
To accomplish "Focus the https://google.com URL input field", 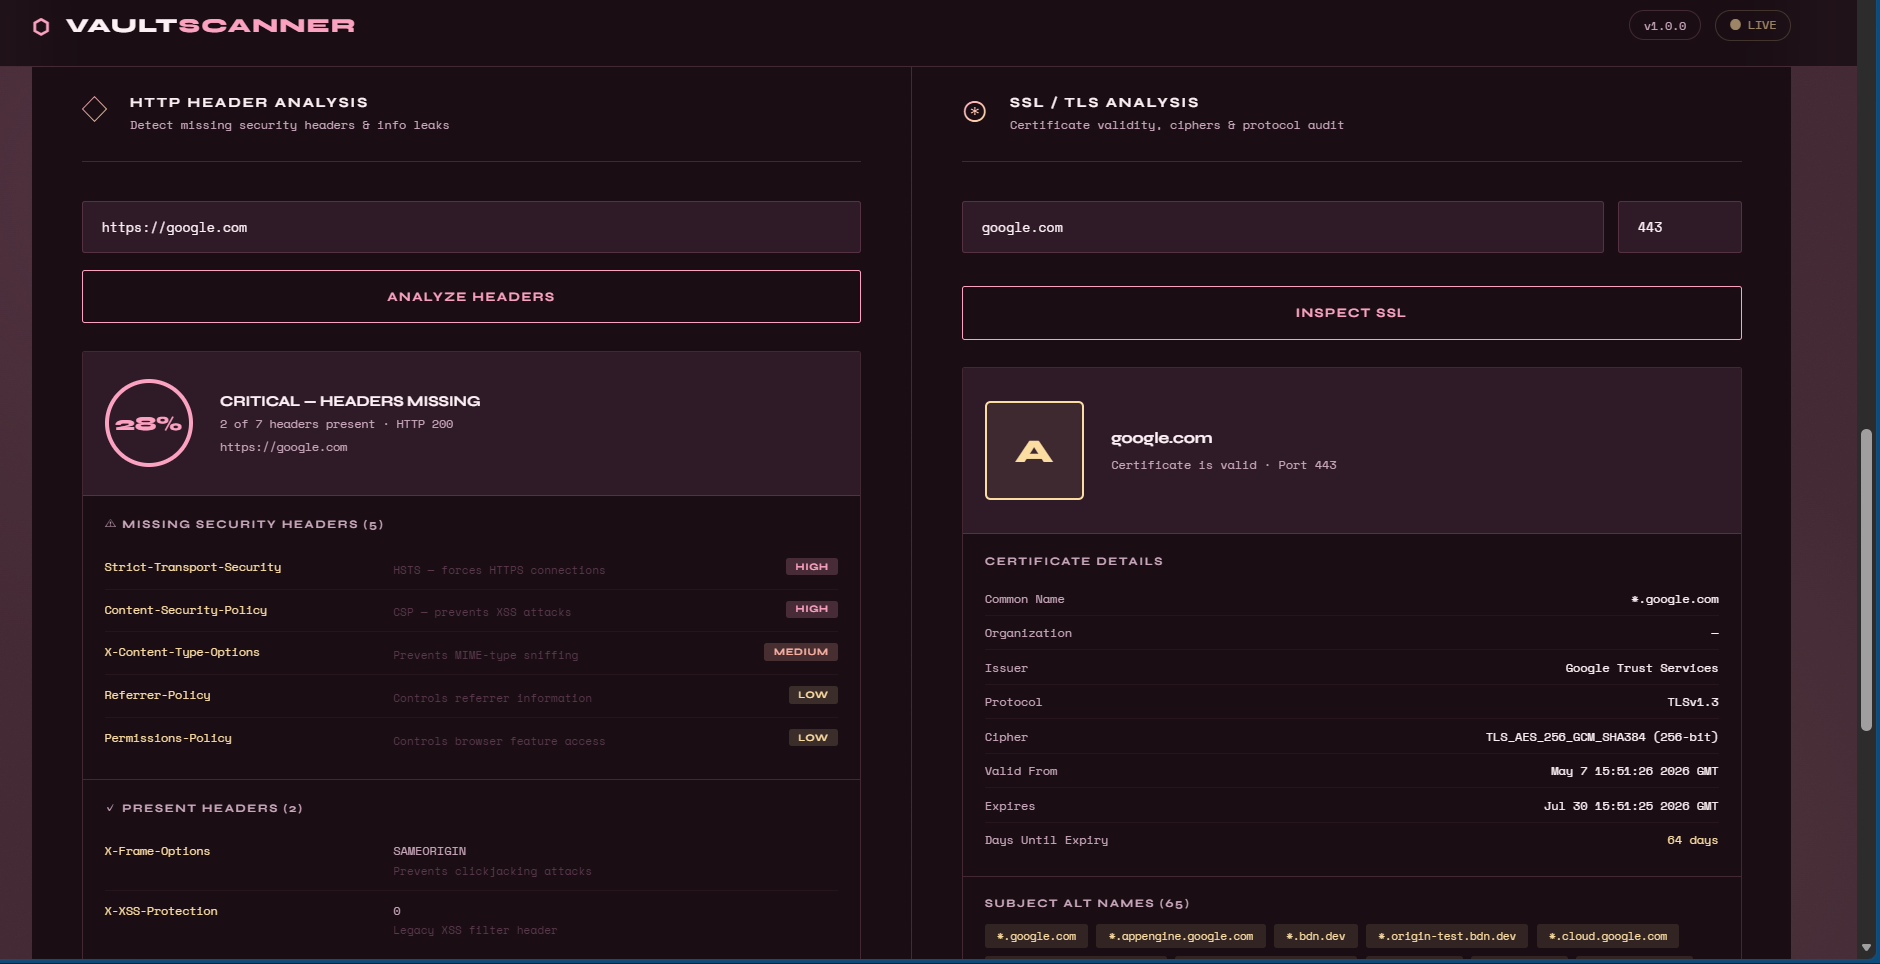I will click(471, 227).
